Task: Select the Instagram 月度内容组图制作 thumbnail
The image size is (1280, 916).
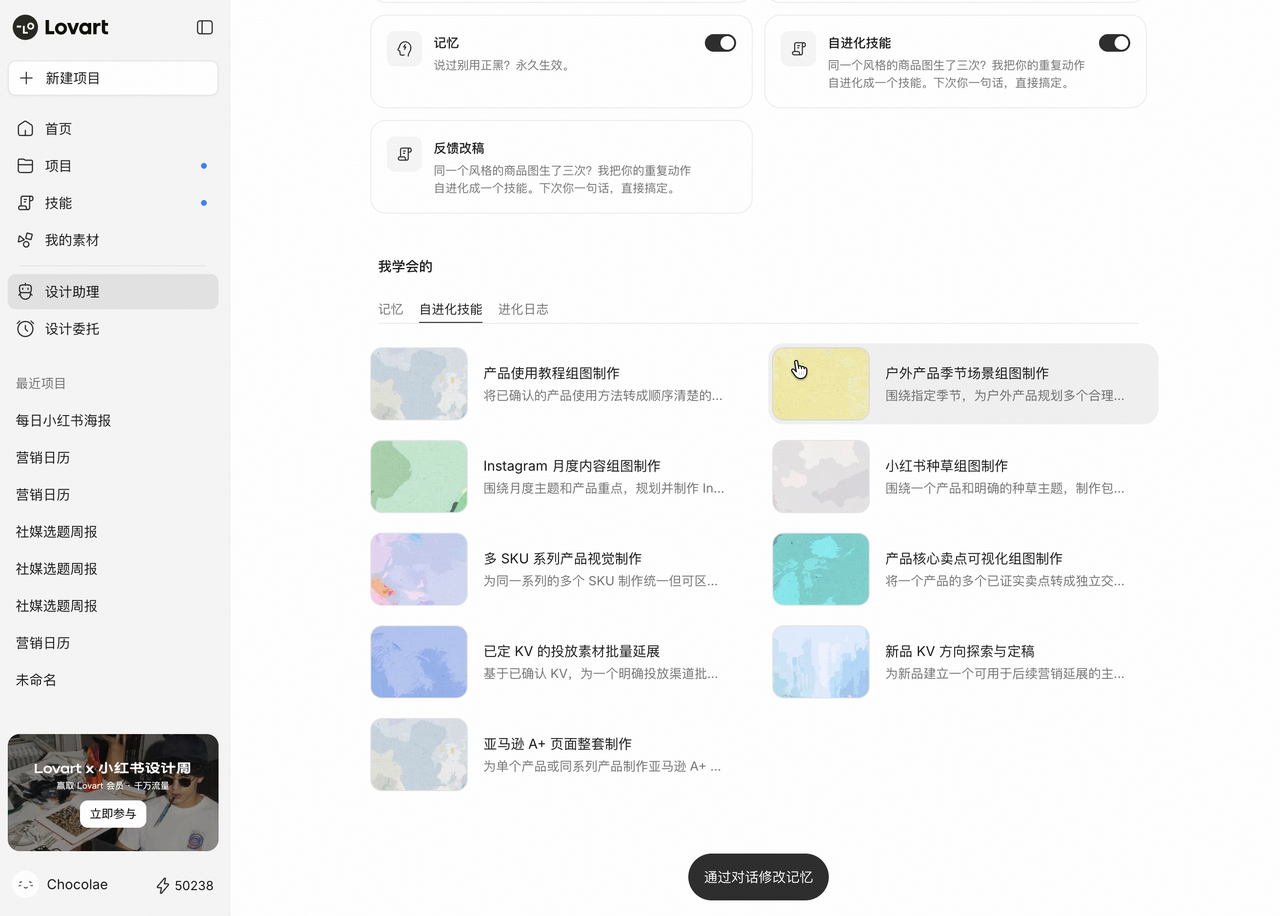Action: tap(419, 477)
